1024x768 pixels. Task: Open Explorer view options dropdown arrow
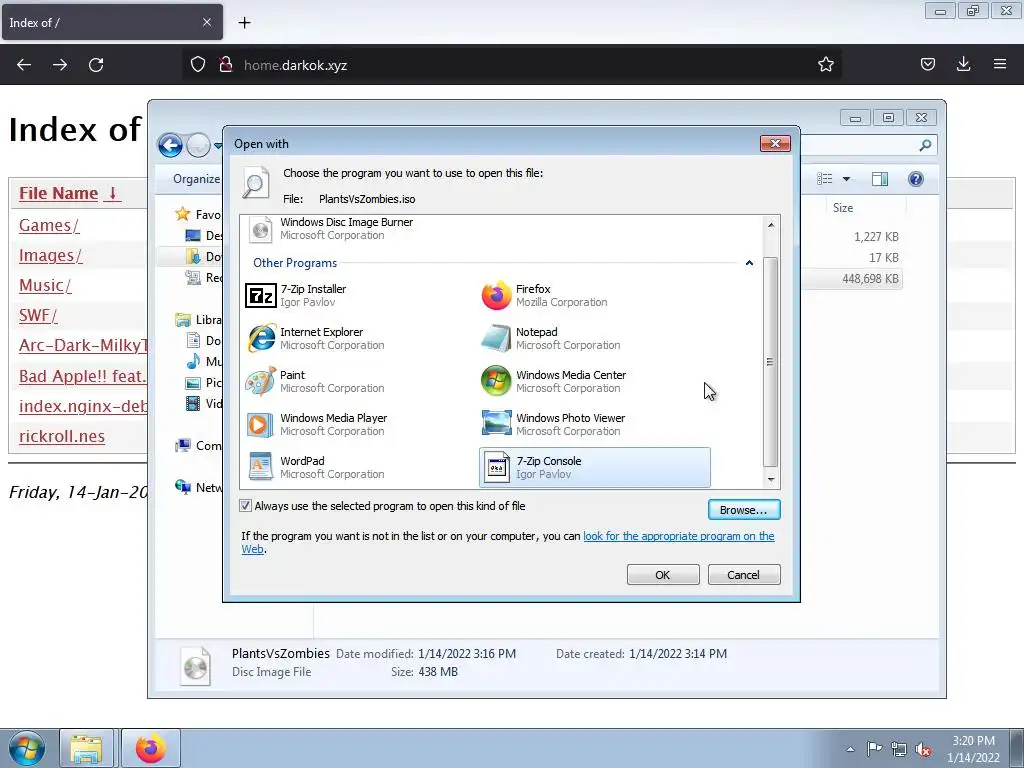(846, 179)
